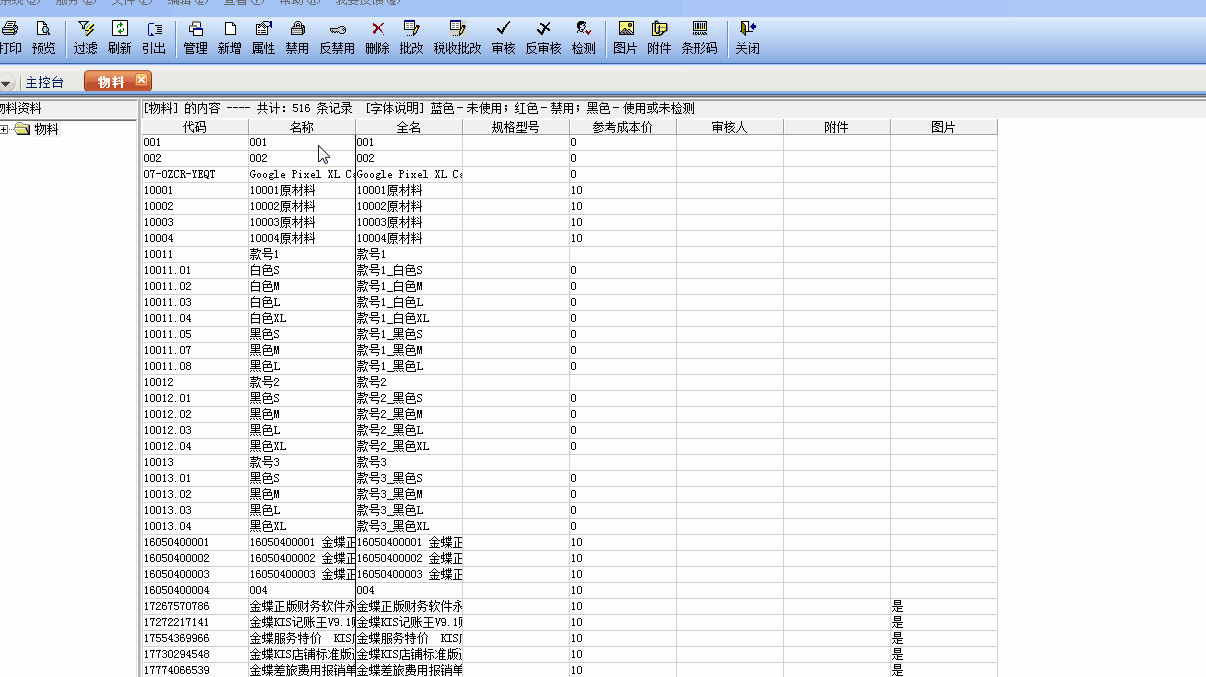This screenshot has width=1206, height=677.
Task: Switch to the 主控台 tab
Action: tap(44, 82)
